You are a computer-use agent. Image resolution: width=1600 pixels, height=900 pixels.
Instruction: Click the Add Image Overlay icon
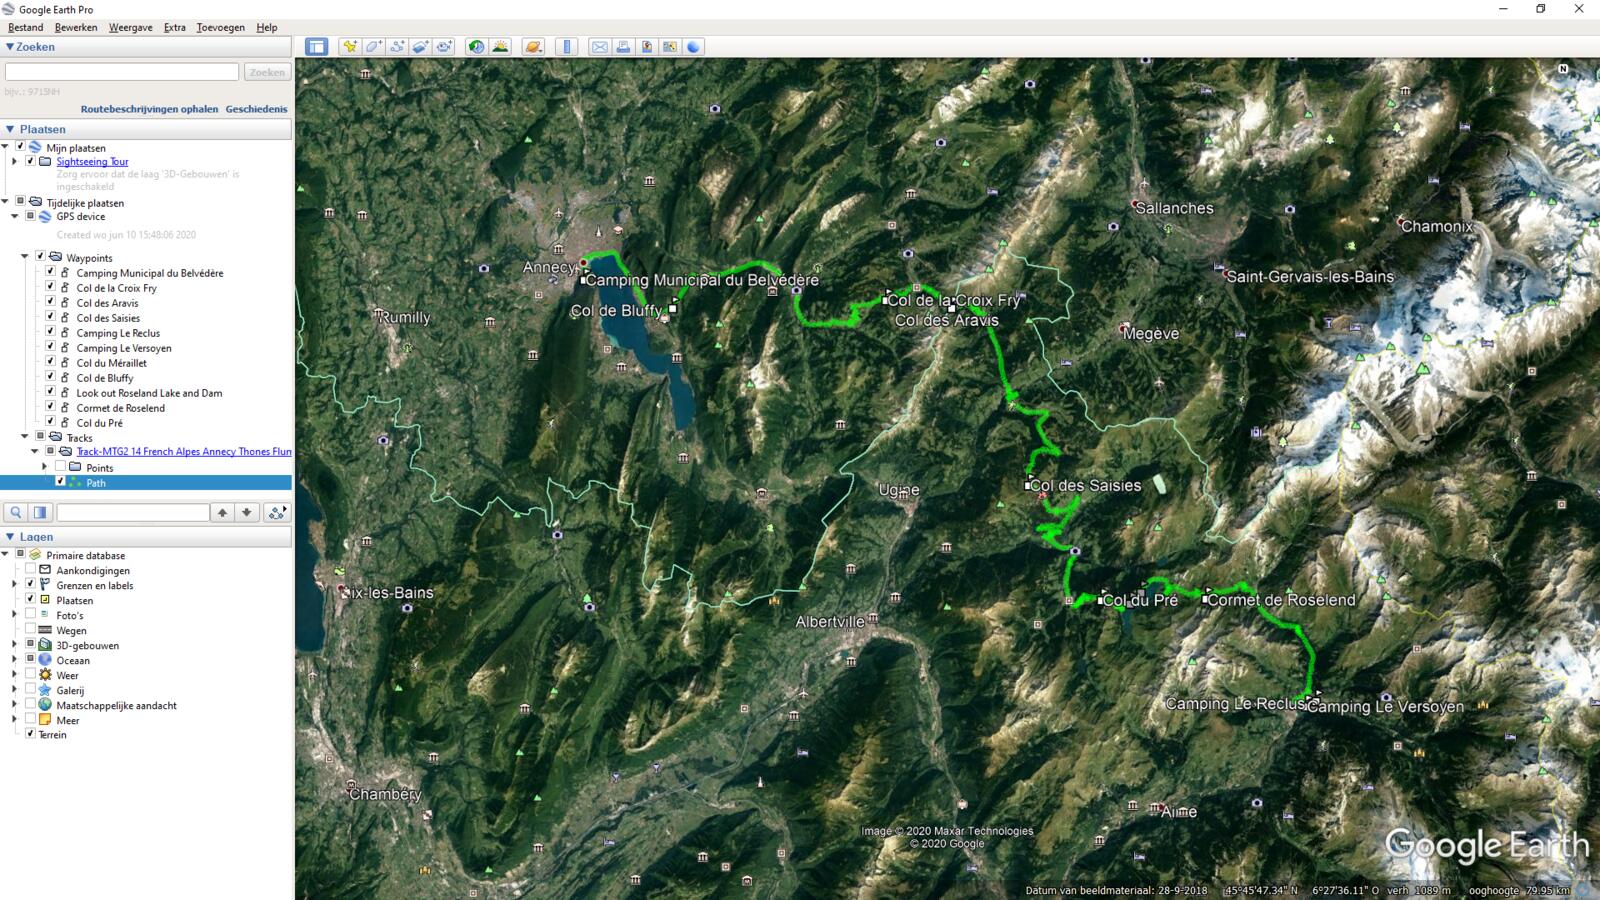click(x=421, y=47)
